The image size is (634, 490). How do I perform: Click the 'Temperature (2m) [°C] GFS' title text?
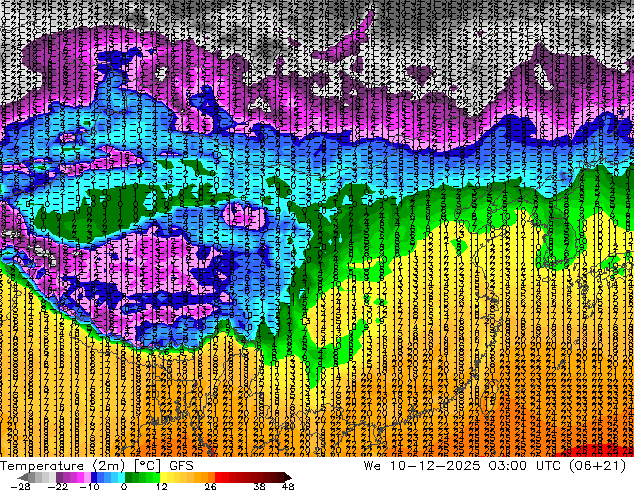point(97,466)
